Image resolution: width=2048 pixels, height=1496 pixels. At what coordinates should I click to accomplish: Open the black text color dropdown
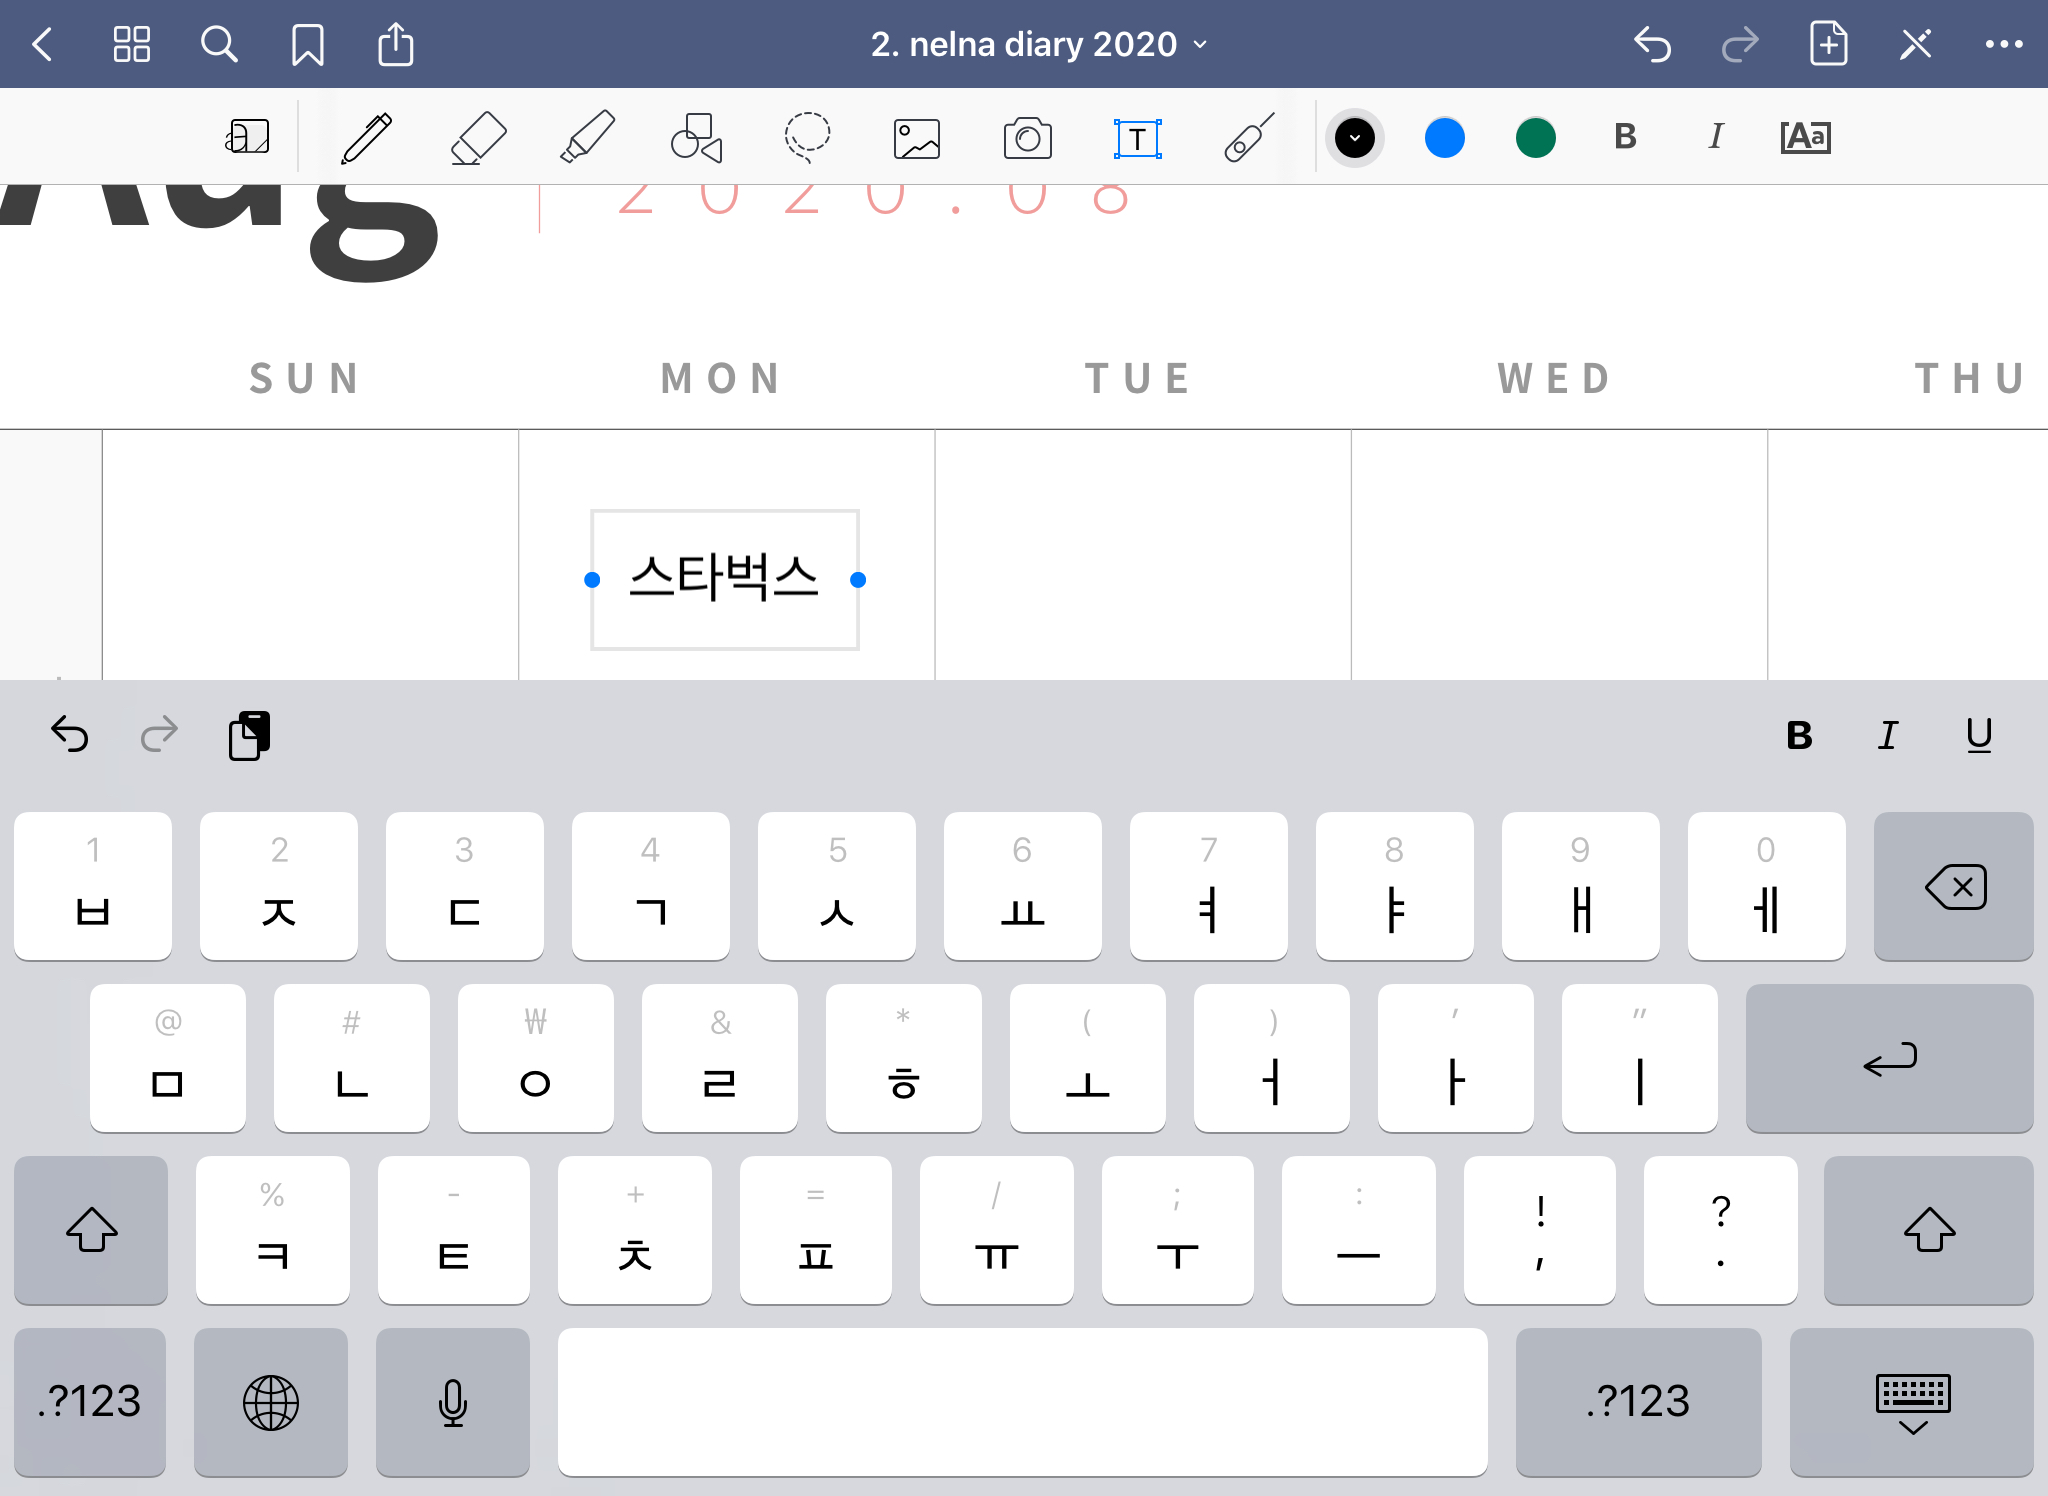click(1354, 138)
